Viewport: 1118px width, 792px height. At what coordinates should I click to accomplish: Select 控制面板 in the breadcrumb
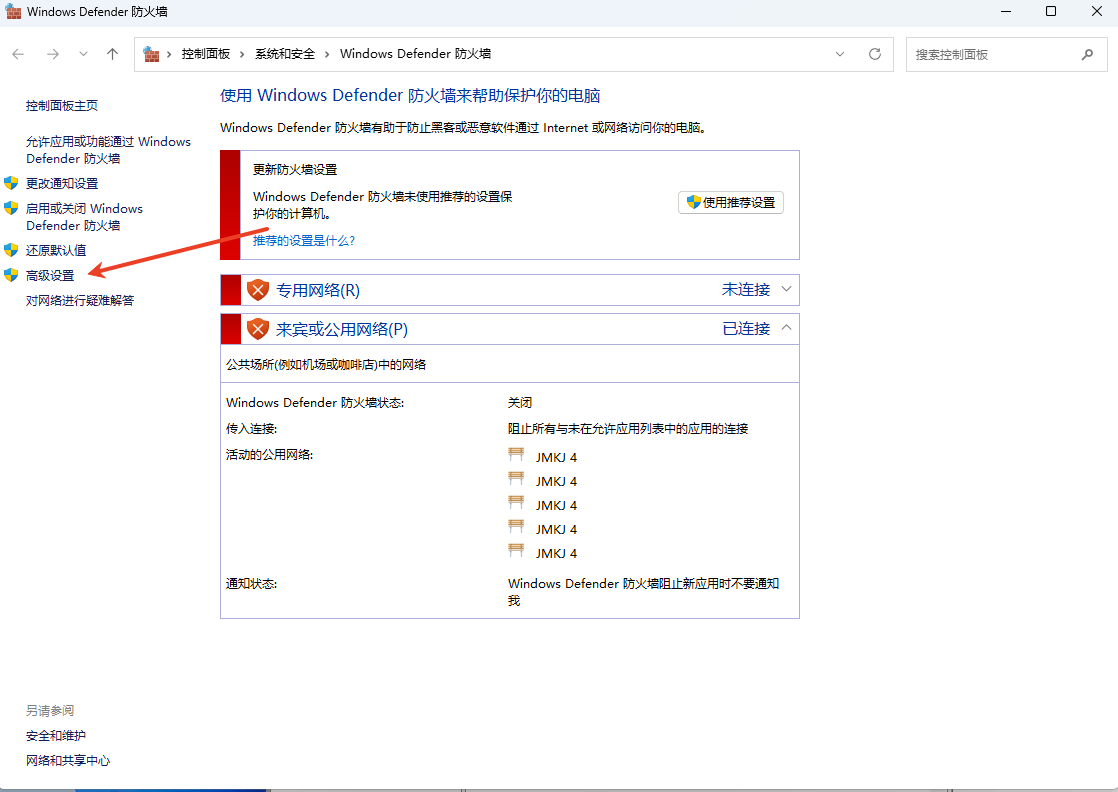pos(205,54)
